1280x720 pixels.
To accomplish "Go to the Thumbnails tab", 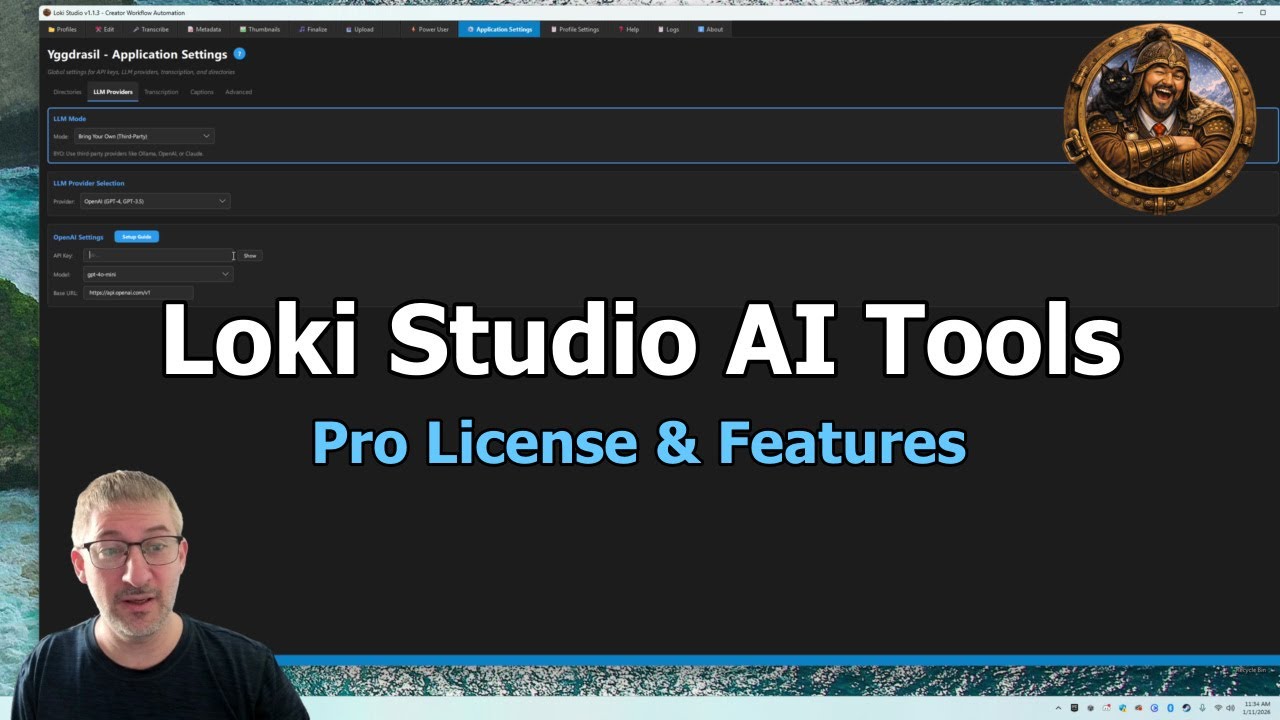I will 260,29.
